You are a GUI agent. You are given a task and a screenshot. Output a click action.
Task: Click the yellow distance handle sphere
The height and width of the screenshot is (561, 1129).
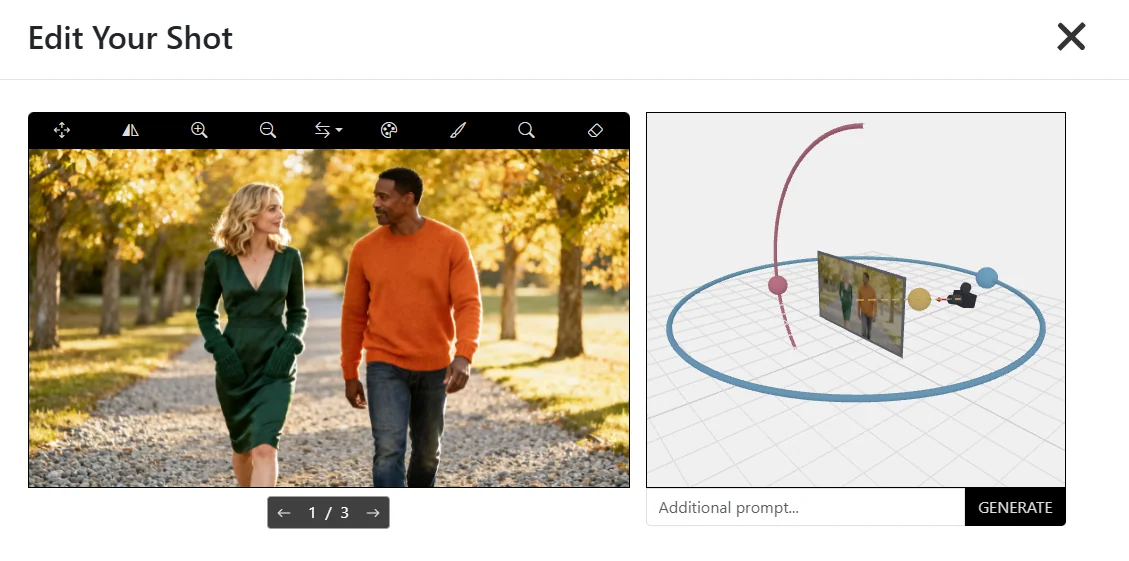(x=919, y=299)
